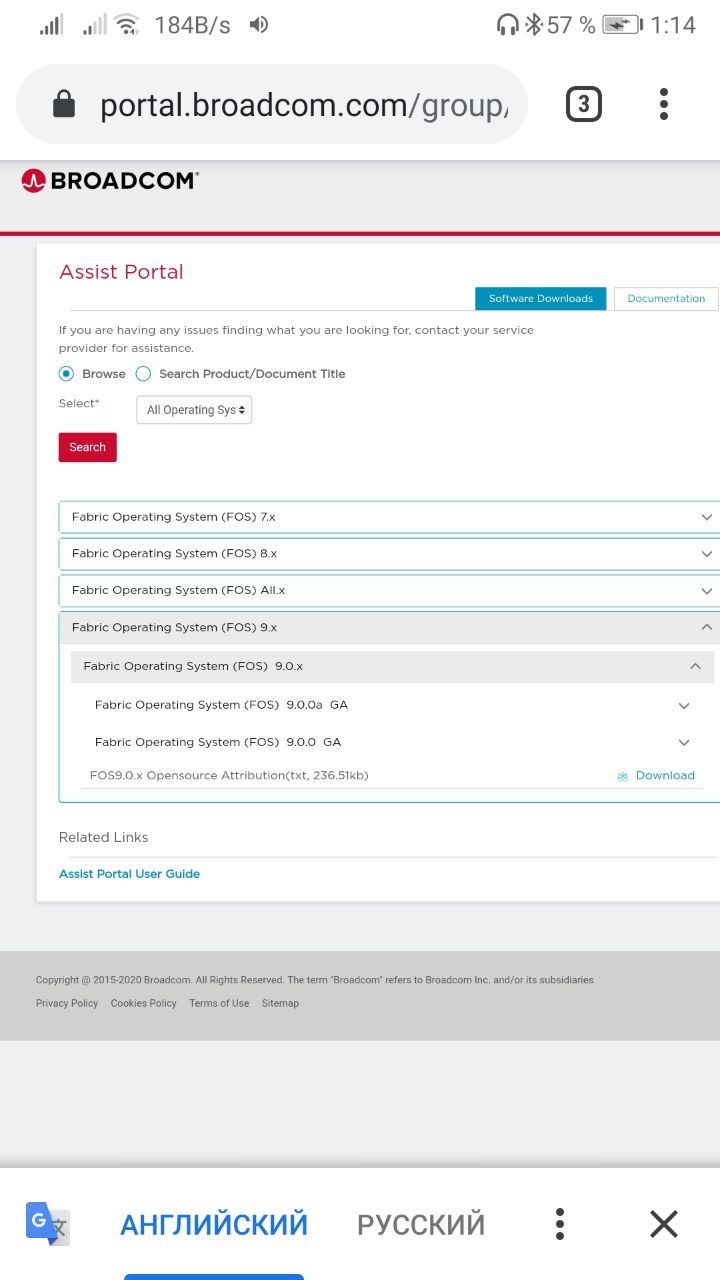The height and width of the screenshot is (1280, 720).
Task: Tap the volume speaker status icon
Action: [259, 25]
